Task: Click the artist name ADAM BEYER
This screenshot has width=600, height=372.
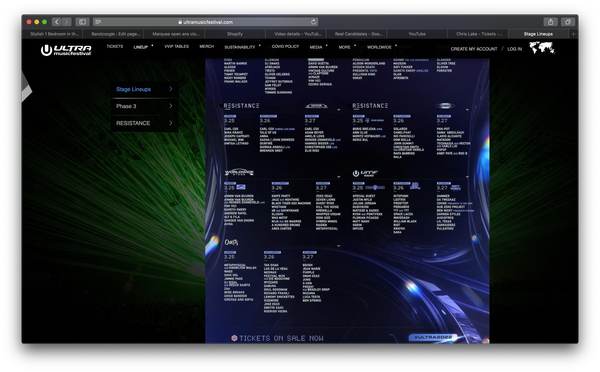Action: coord(314,132)
